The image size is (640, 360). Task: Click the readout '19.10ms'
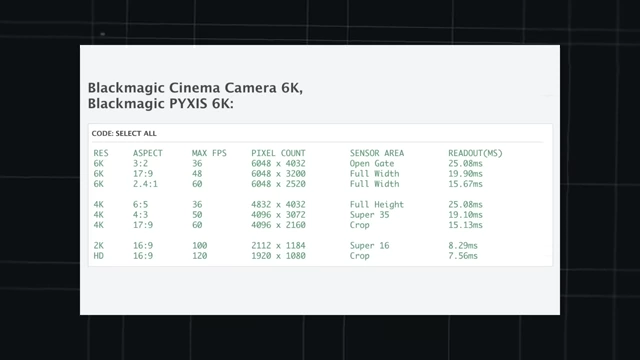(x=465, y=215)
